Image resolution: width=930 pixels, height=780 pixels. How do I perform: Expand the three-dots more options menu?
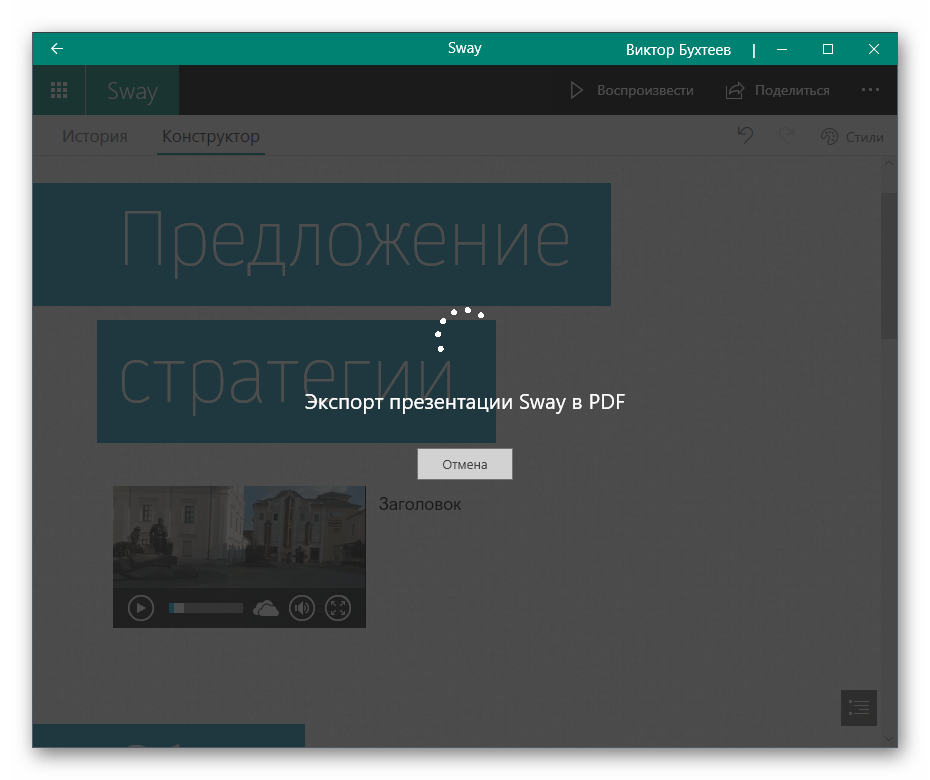[870, 90]
